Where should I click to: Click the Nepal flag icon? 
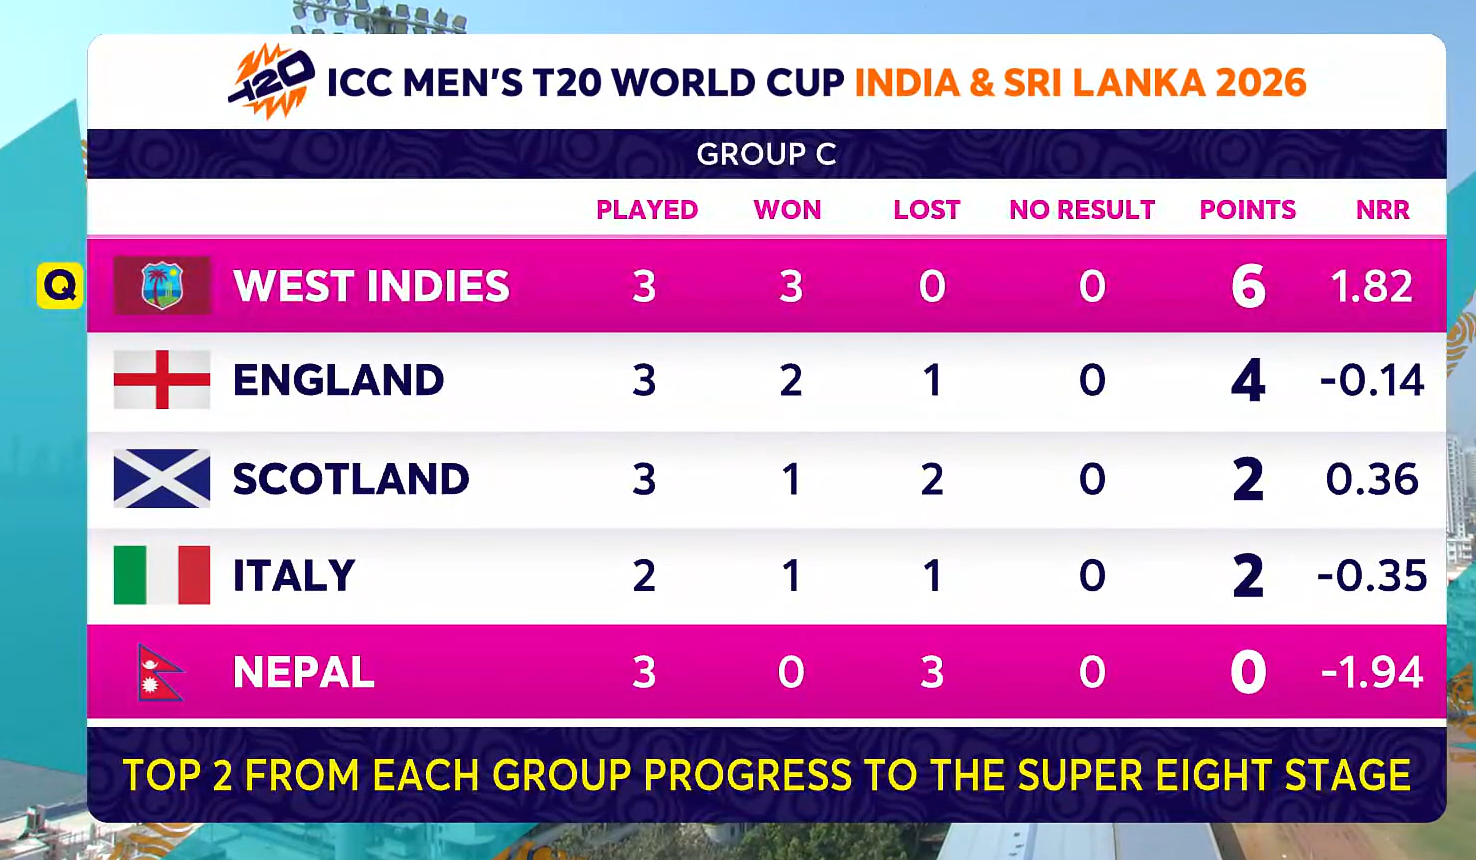tap(160, 672)
